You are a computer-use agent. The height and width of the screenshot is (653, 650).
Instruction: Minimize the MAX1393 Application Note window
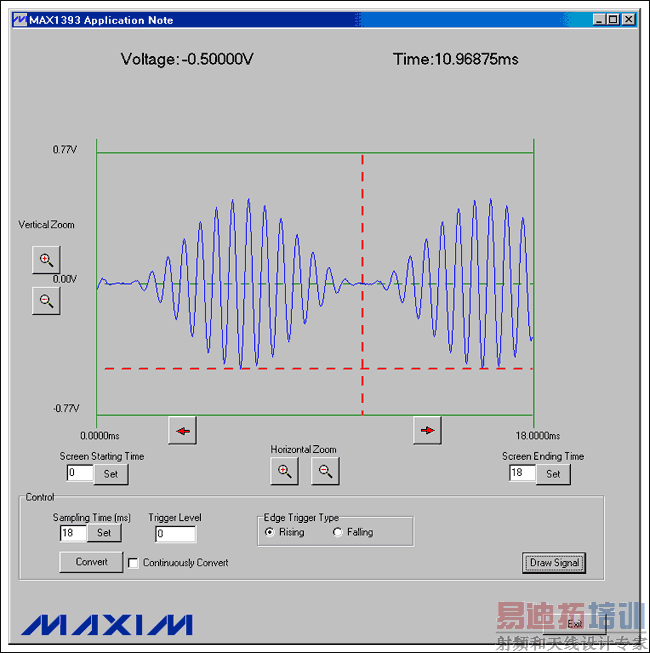click(x=599, y=20)
